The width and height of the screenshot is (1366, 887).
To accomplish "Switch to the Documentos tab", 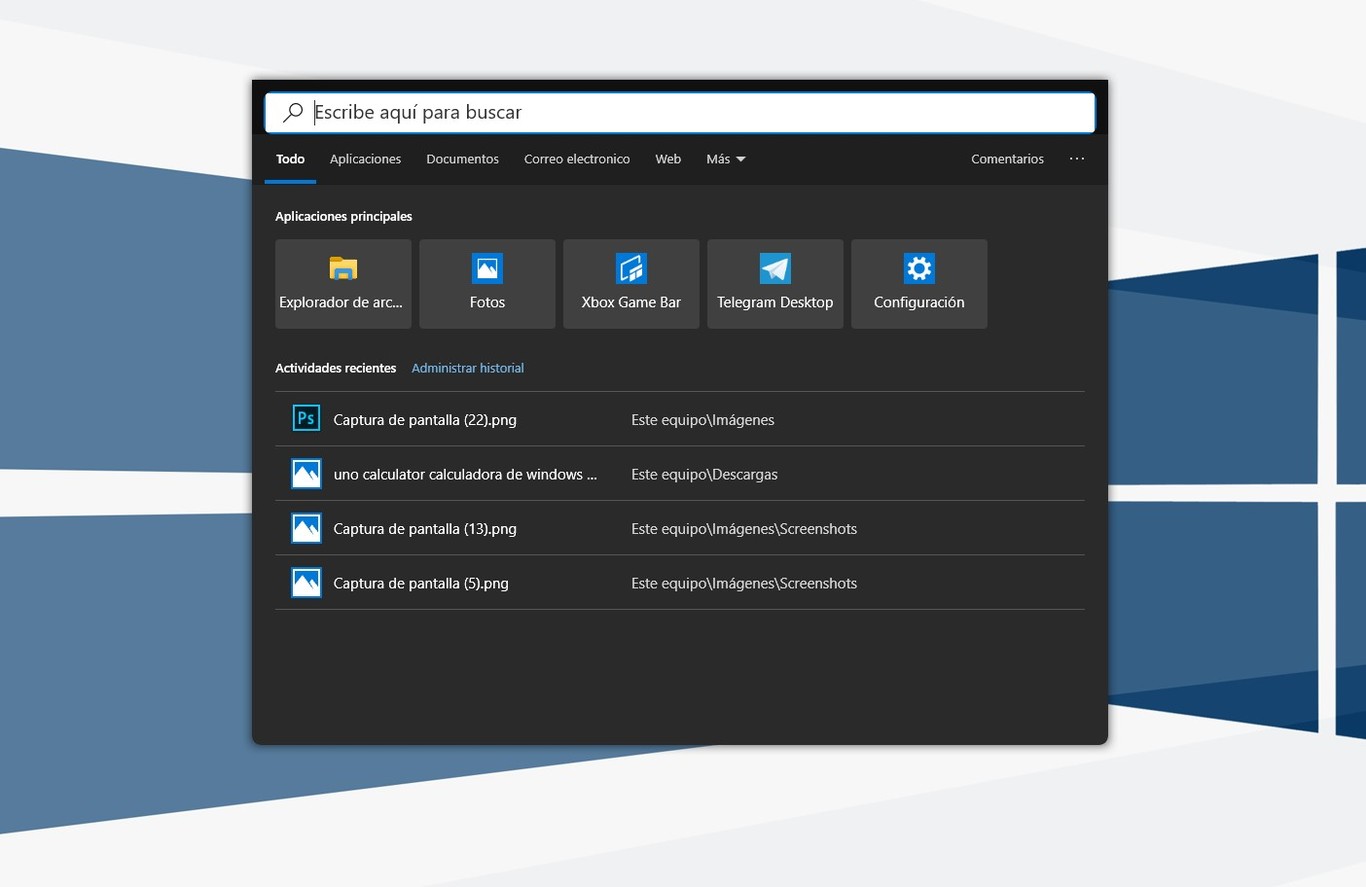I will point(462,159).
